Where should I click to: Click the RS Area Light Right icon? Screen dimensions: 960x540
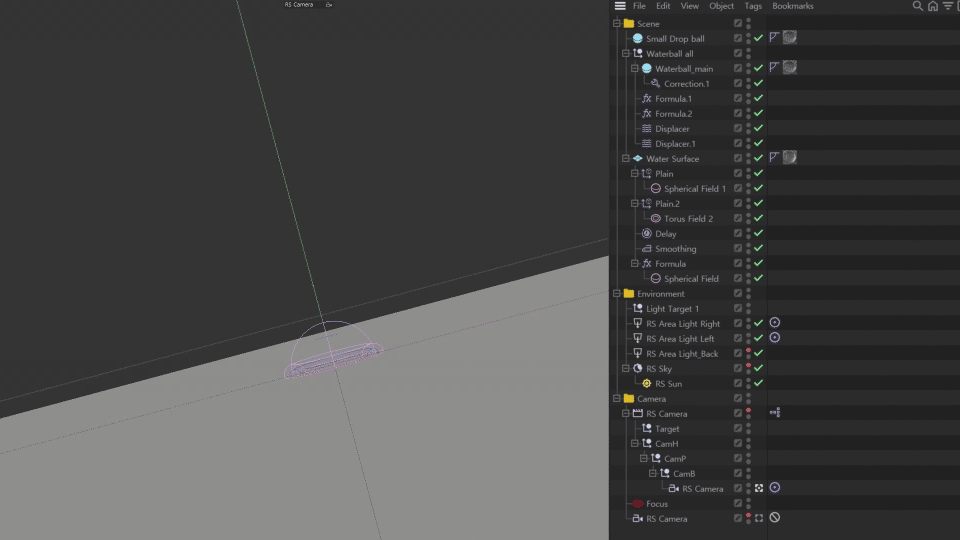(x=637, y=323)
